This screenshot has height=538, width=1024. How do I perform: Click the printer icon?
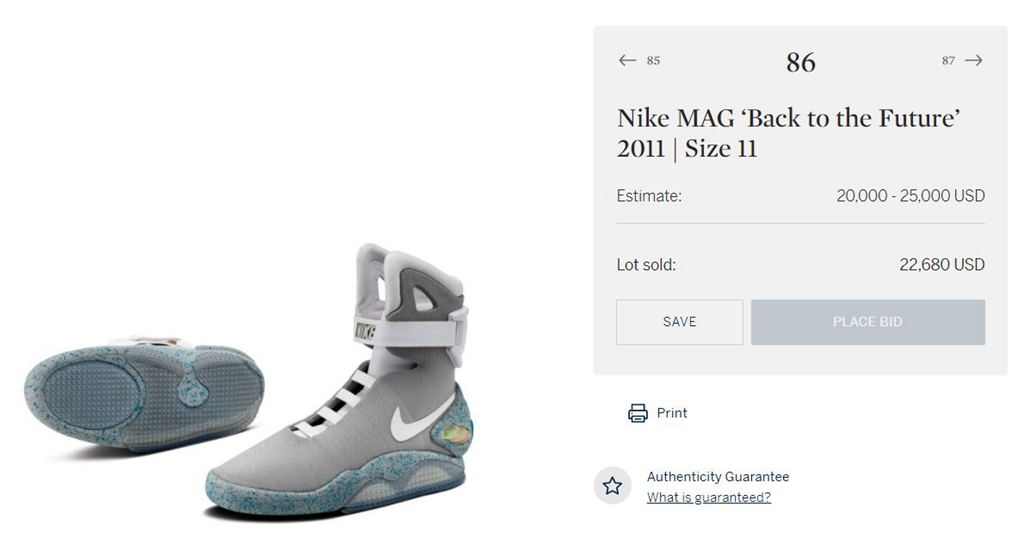[637, 413]
